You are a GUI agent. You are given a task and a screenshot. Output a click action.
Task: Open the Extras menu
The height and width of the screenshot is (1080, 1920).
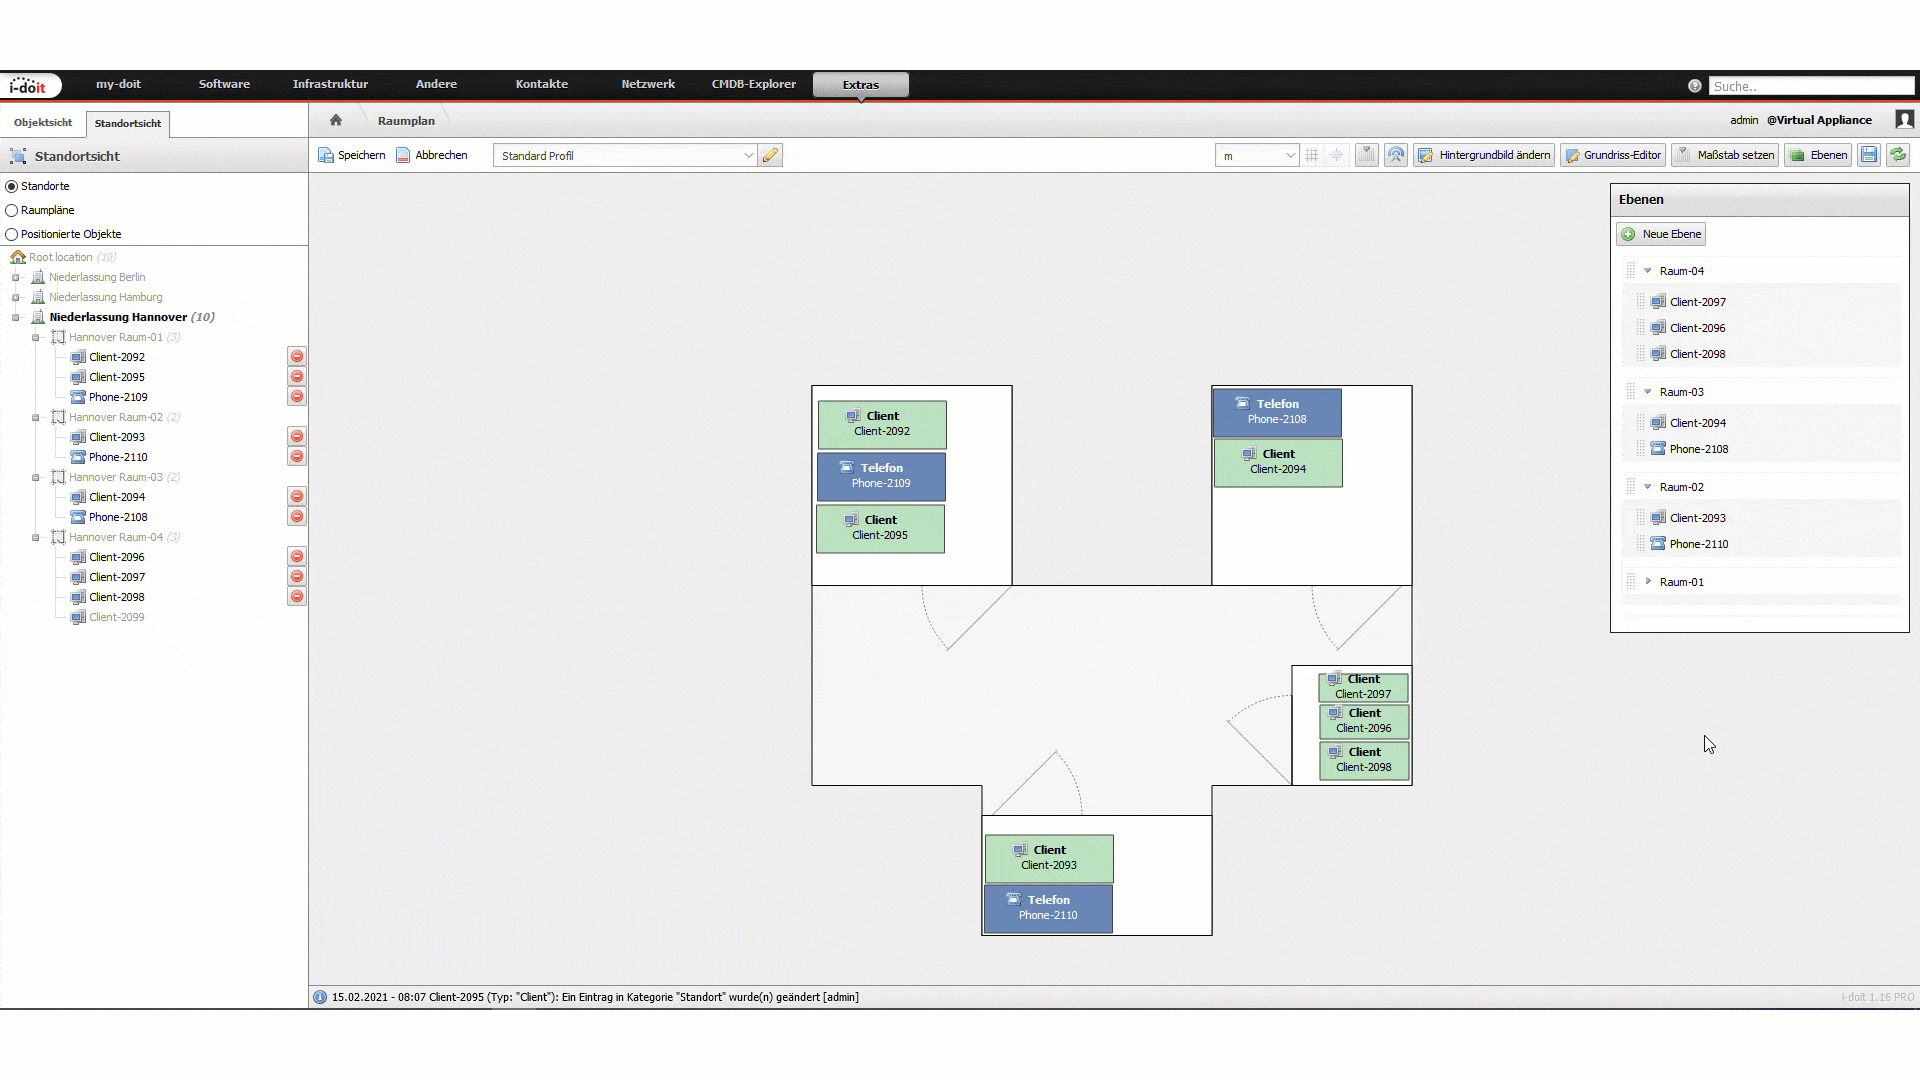point(861,85)
